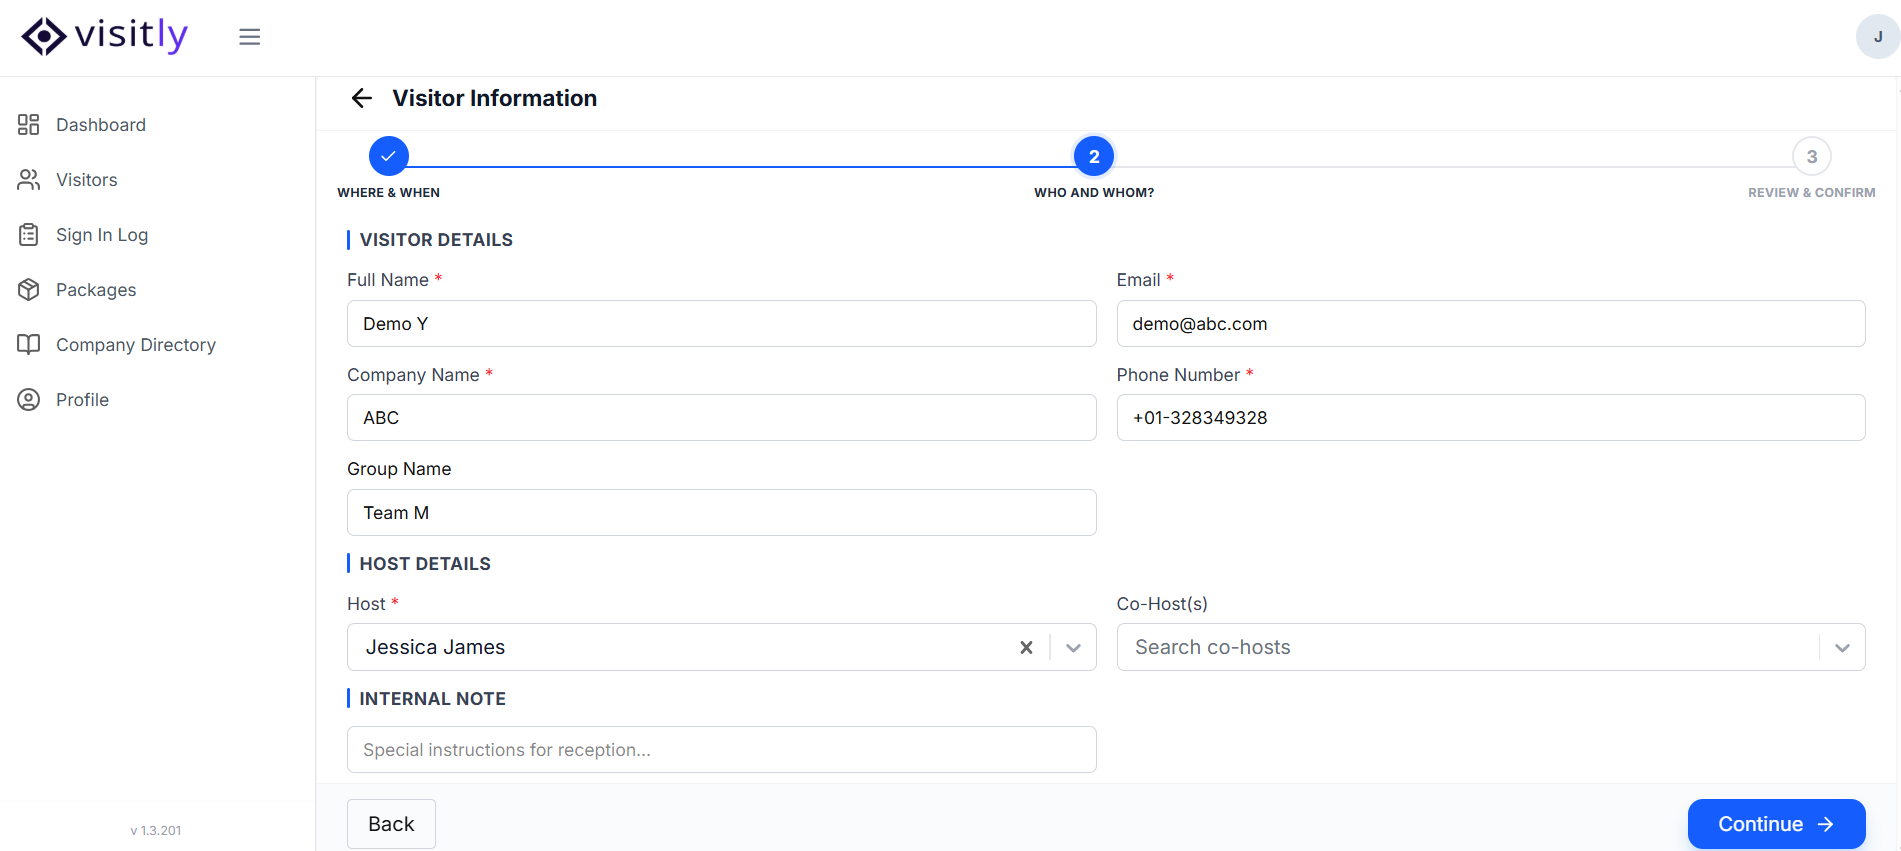Click the Continue button
The image size is (1901, 851).
point(1776,824)
